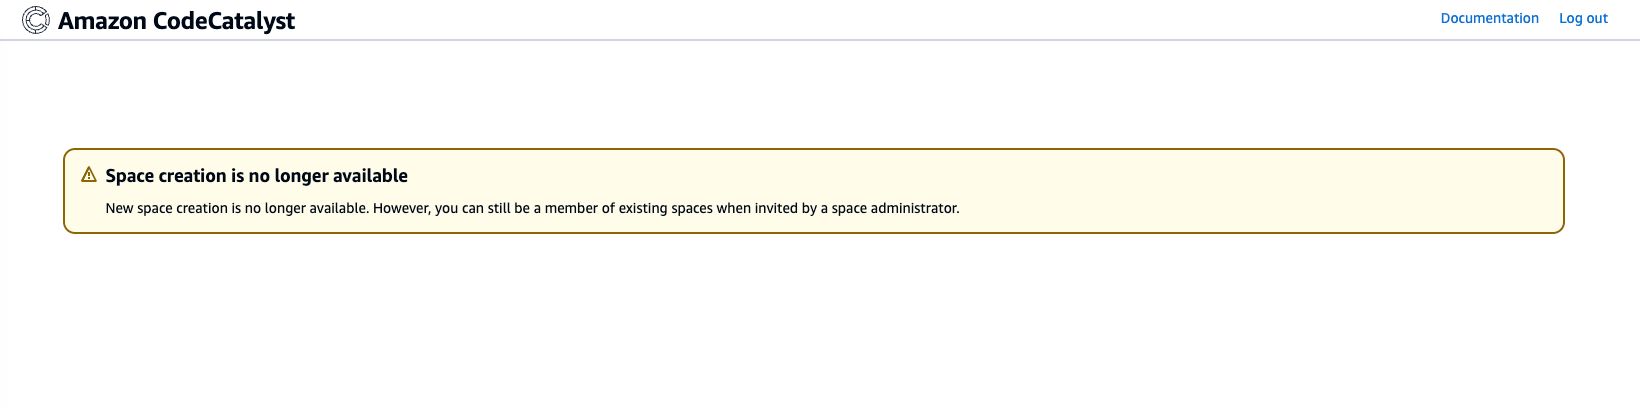Click the warning triangle icon in alert
Screen dimensions: 1640x408
point(89,175)
